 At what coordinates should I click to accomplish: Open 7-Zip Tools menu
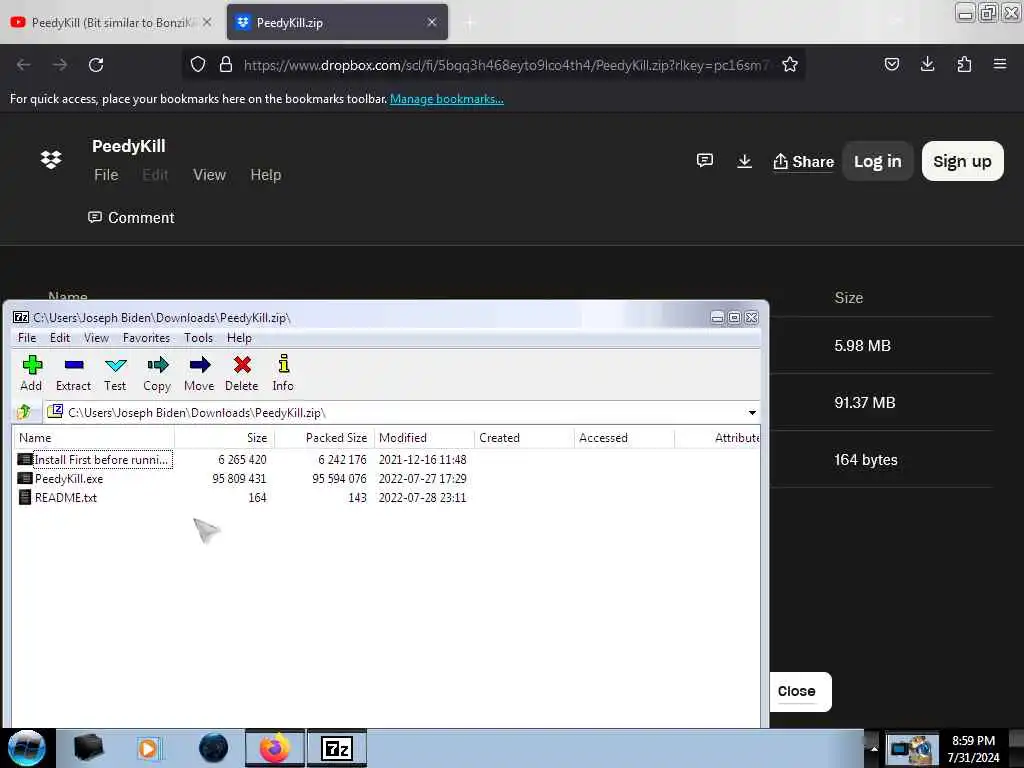point(198,338)
